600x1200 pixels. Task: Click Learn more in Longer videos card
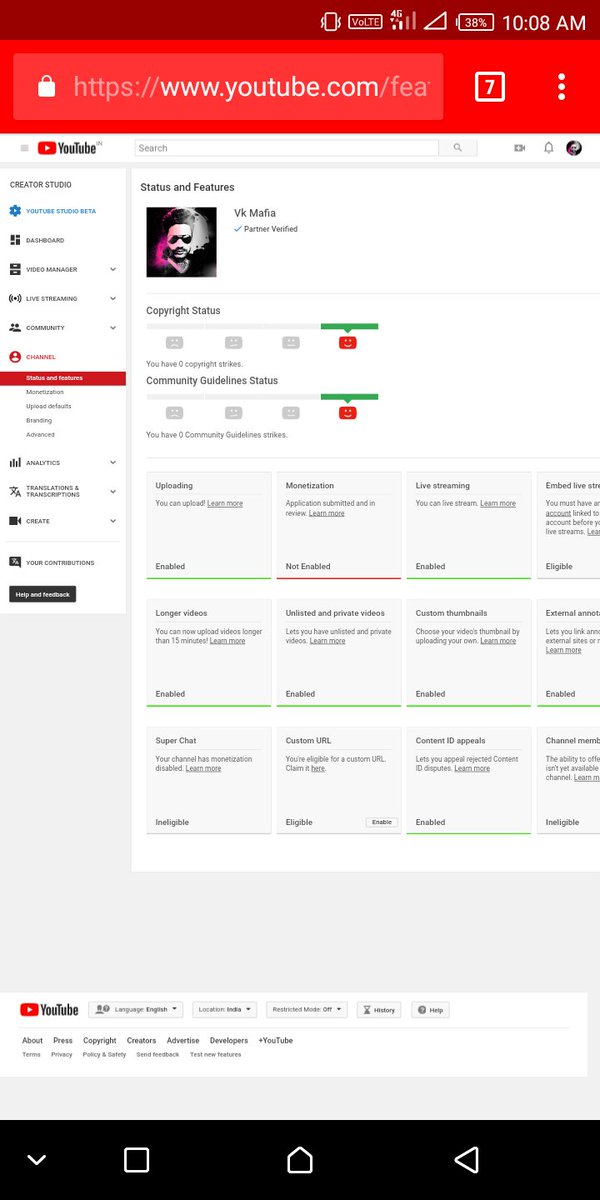click(227, 641)
